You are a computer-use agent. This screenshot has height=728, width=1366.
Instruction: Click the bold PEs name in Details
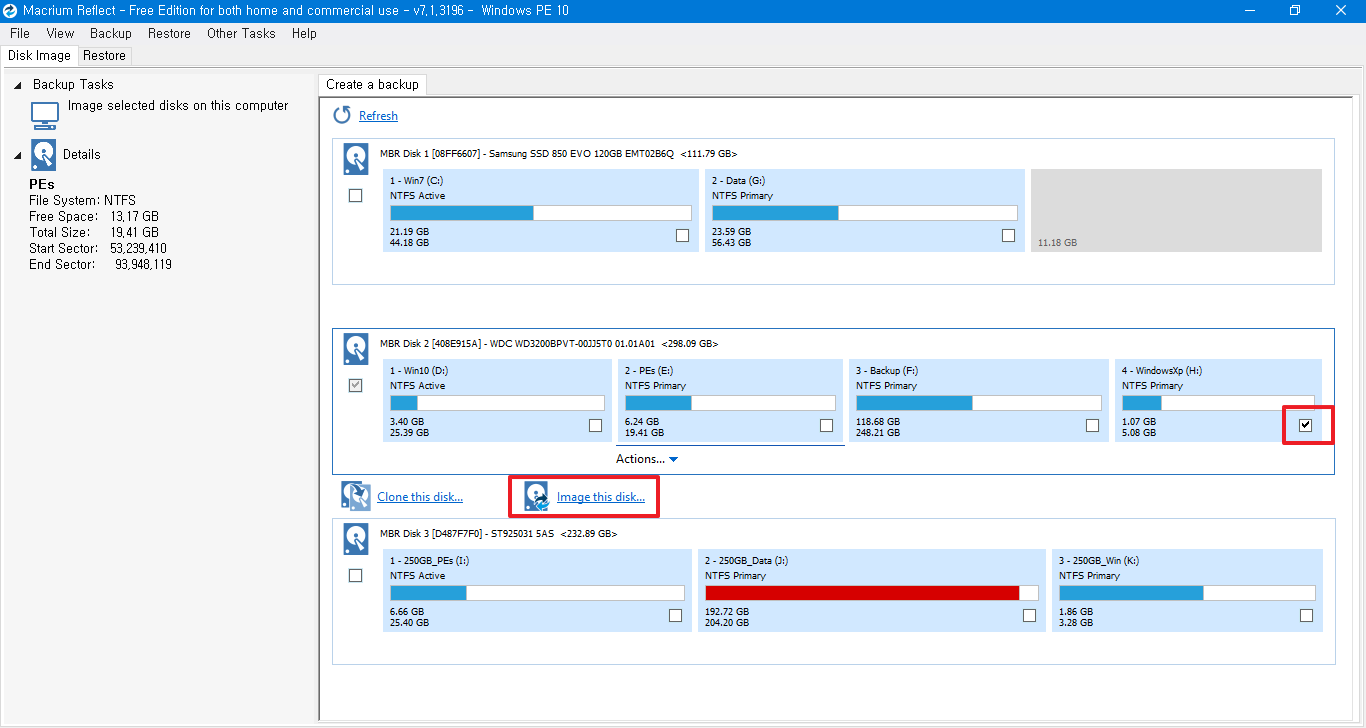tap(42, 185)
